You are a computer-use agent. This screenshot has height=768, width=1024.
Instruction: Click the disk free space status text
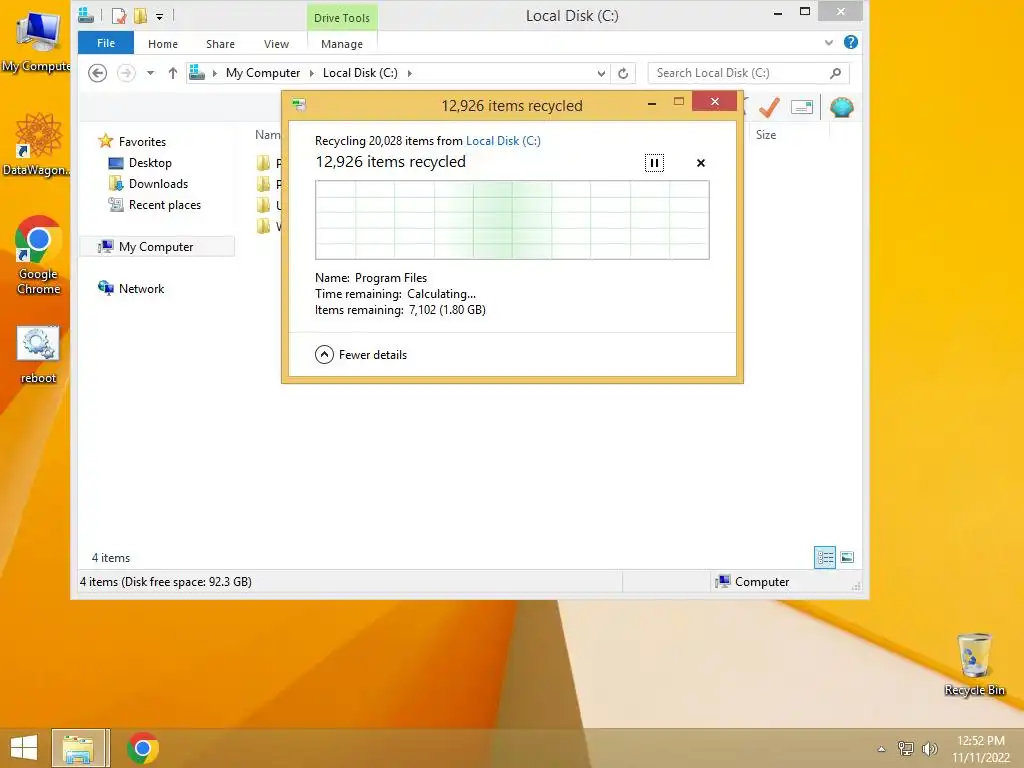pyautogui.click(x=166, y=581)
